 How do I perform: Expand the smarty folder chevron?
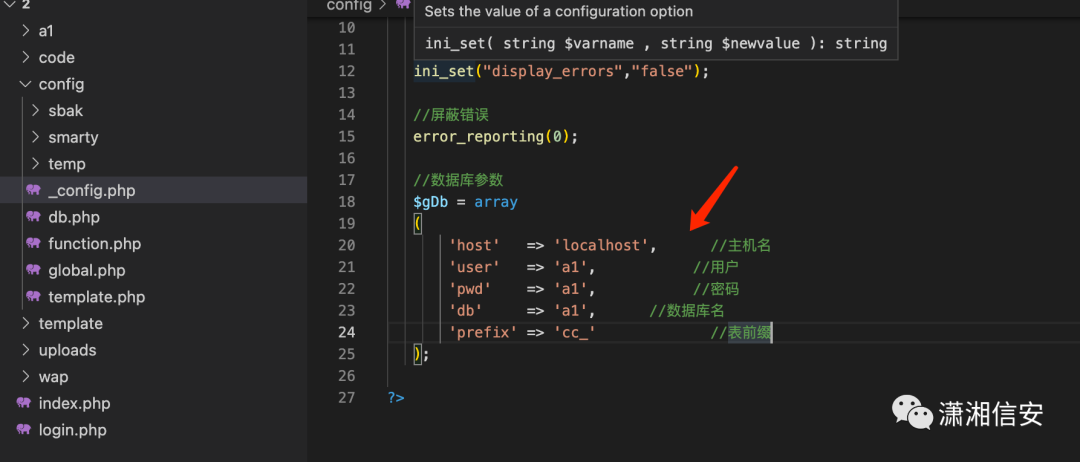tap(36, 137)
